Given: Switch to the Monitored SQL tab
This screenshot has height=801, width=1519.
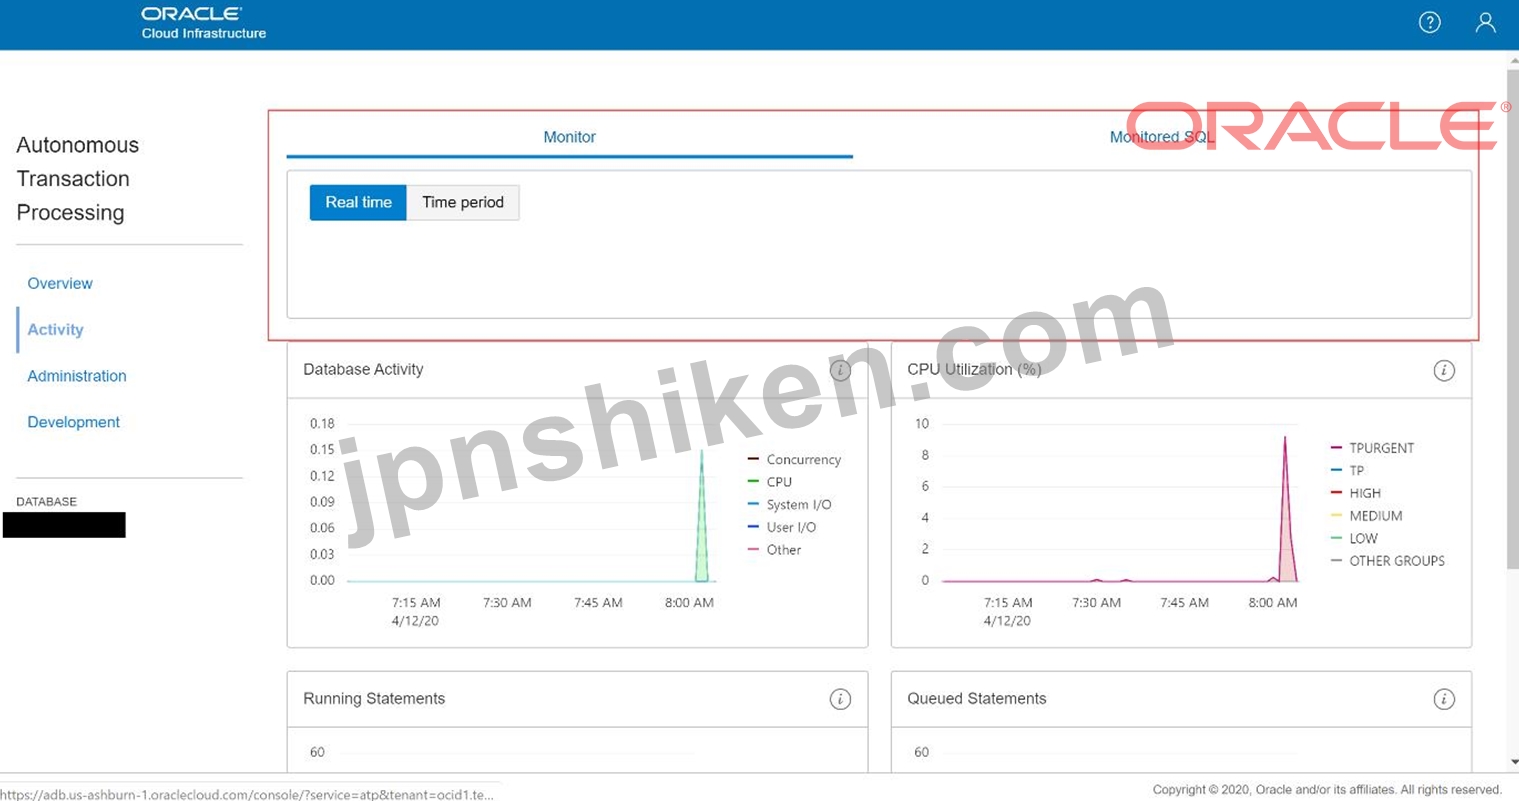Looking at the screenshot, I should tap(1162, 137).
